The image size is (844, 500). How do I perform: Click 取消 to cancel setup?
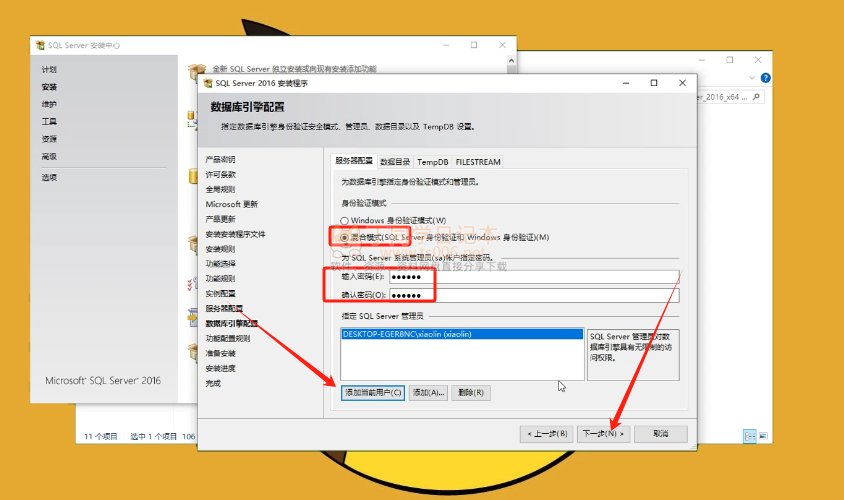click(661, 434)
